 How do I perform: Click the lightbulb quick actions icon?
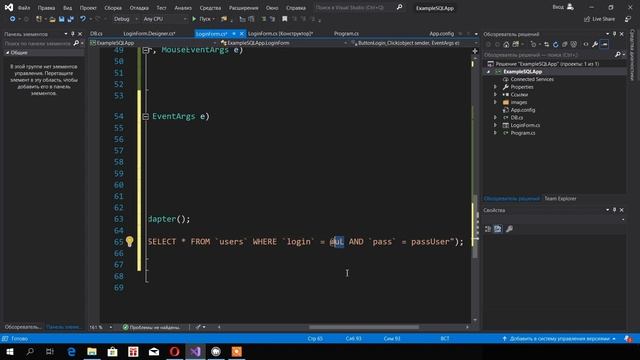click(129, 241)
